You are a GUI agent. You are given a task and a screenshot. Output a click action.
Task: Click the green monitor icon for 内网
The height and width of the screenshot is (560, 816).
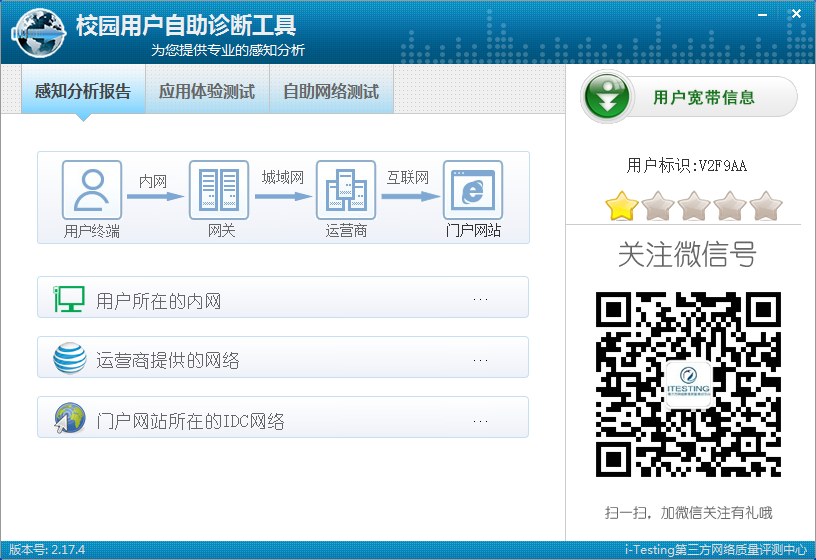69,299
